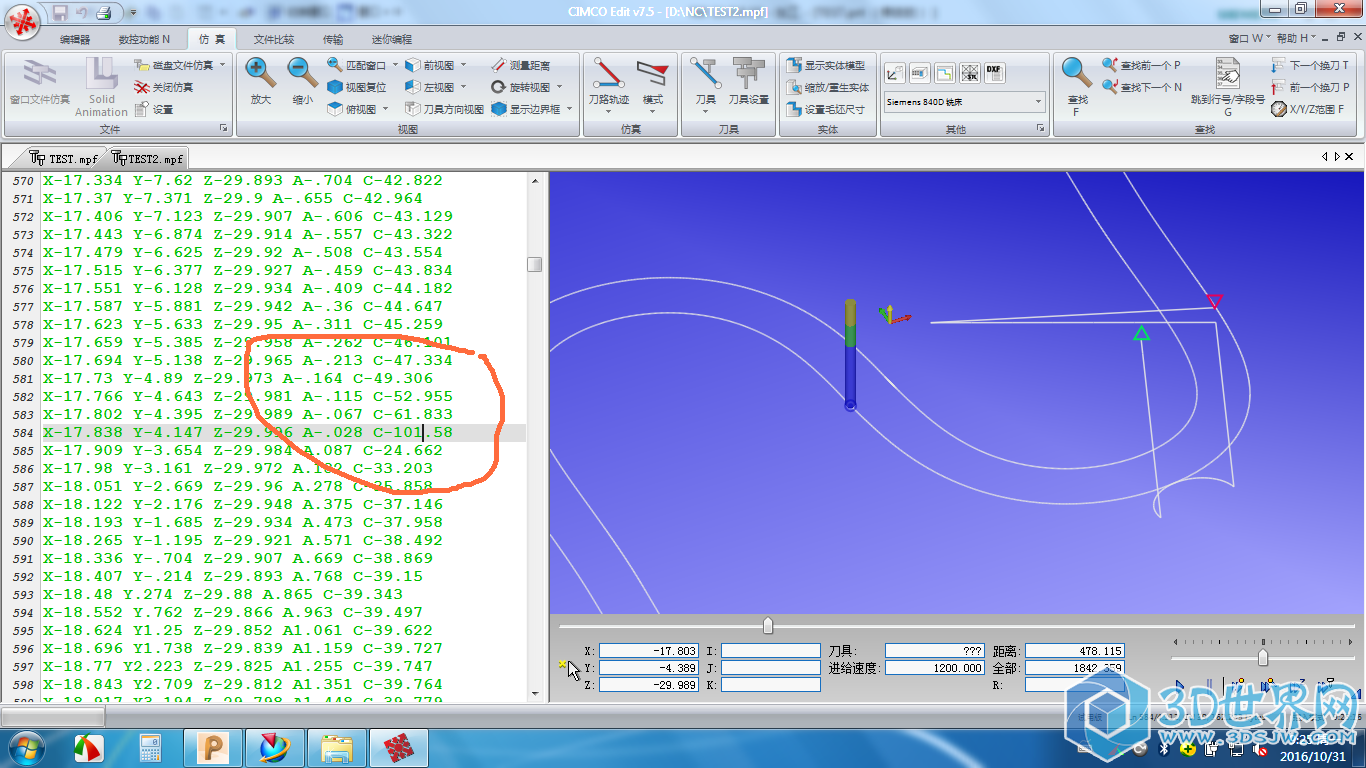Click the quick access Print icon
1366x768 pixels.
pyautogui.click(x=103, y=12)
